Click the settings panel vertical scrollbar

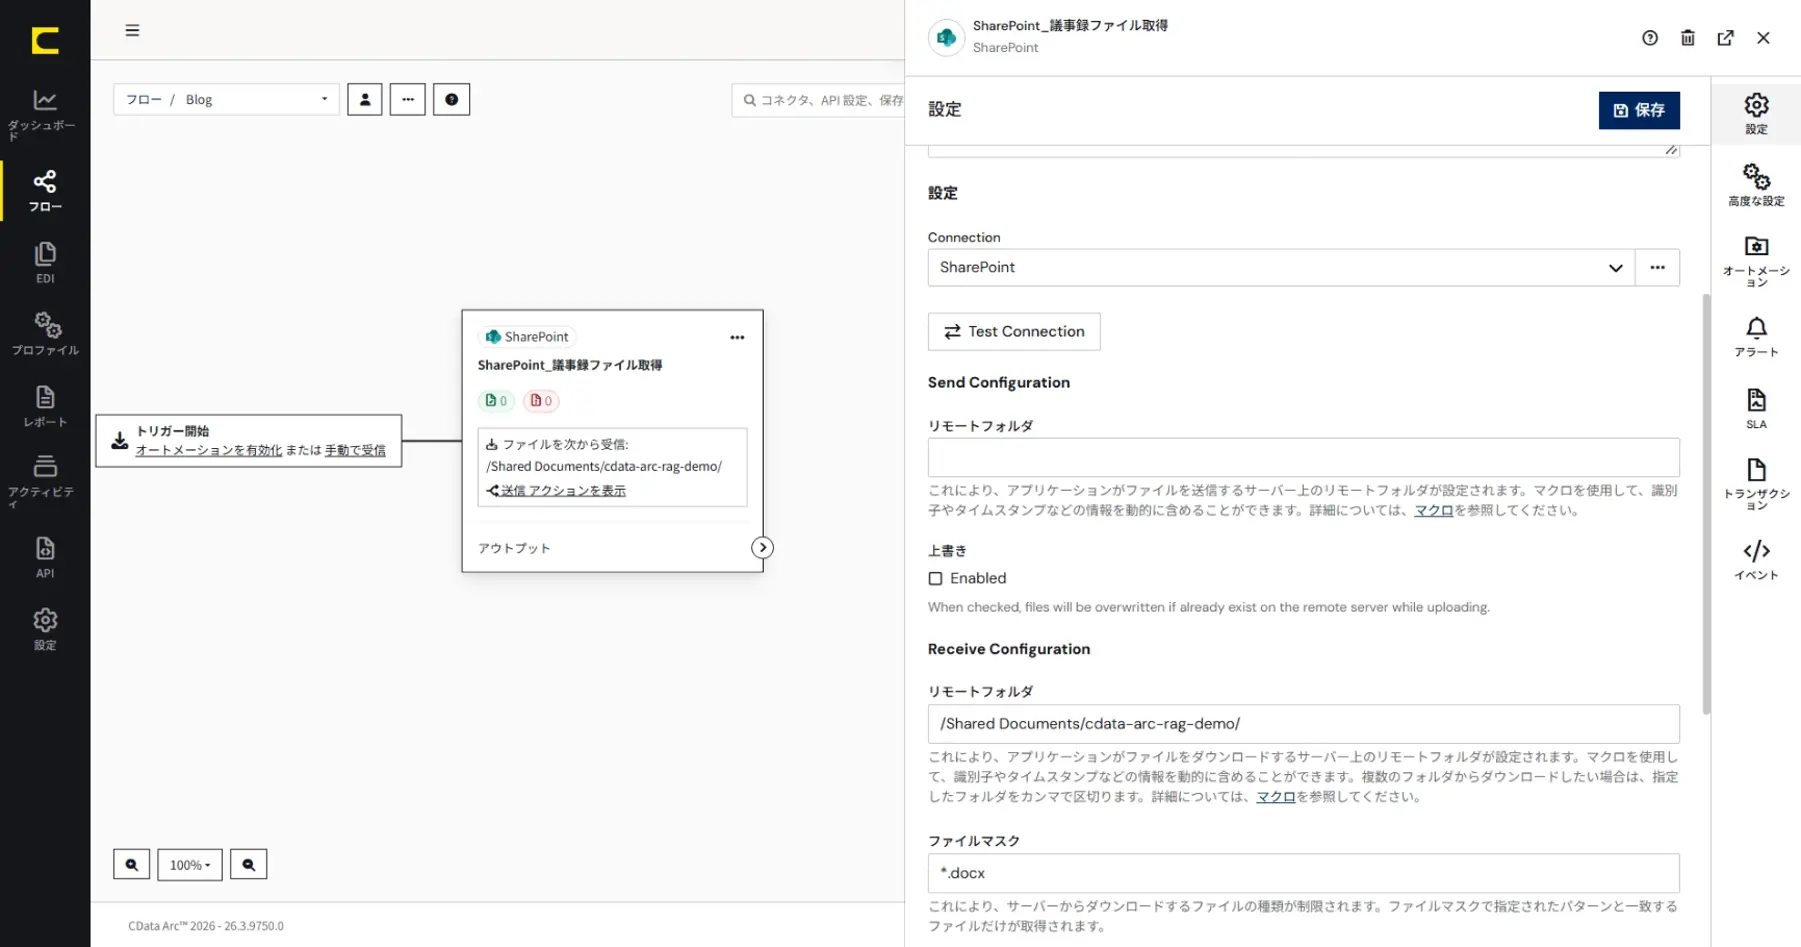[x=1706, y=504]
